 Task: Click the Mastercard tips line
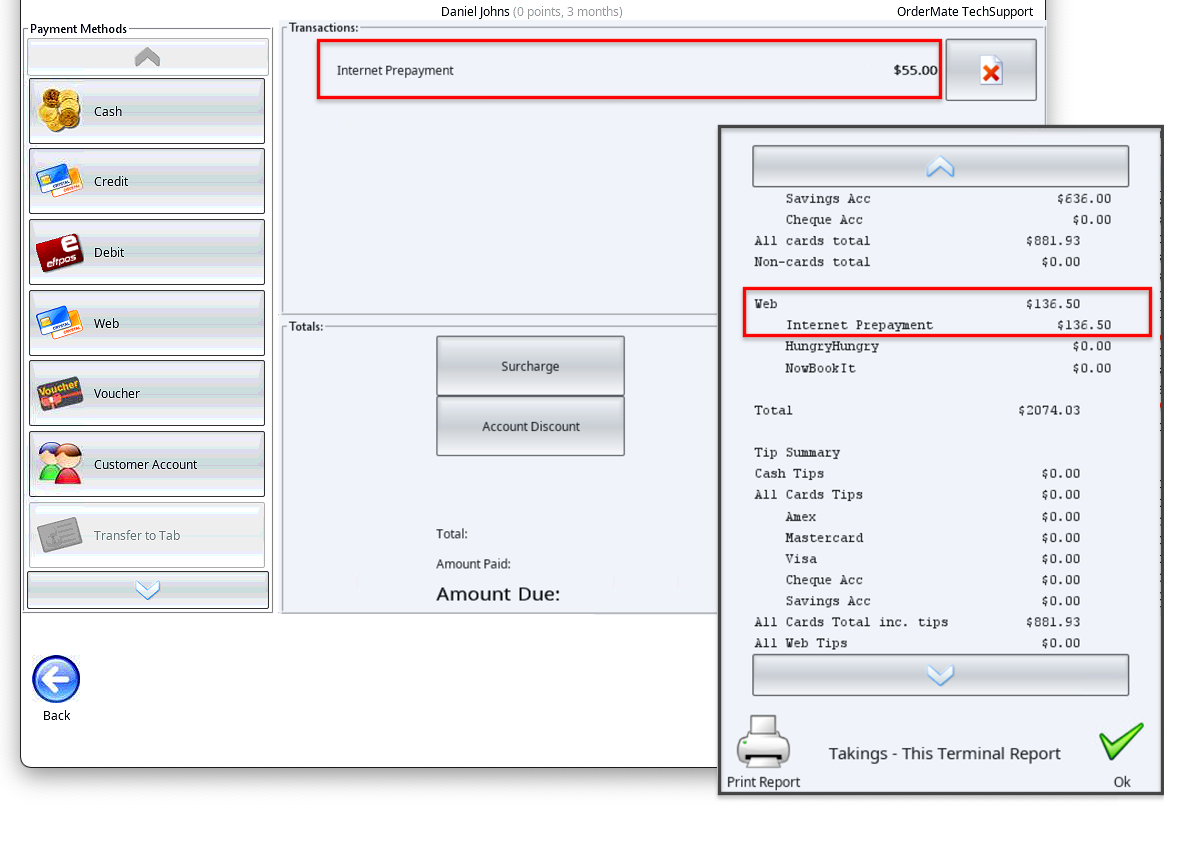(933, 538)
